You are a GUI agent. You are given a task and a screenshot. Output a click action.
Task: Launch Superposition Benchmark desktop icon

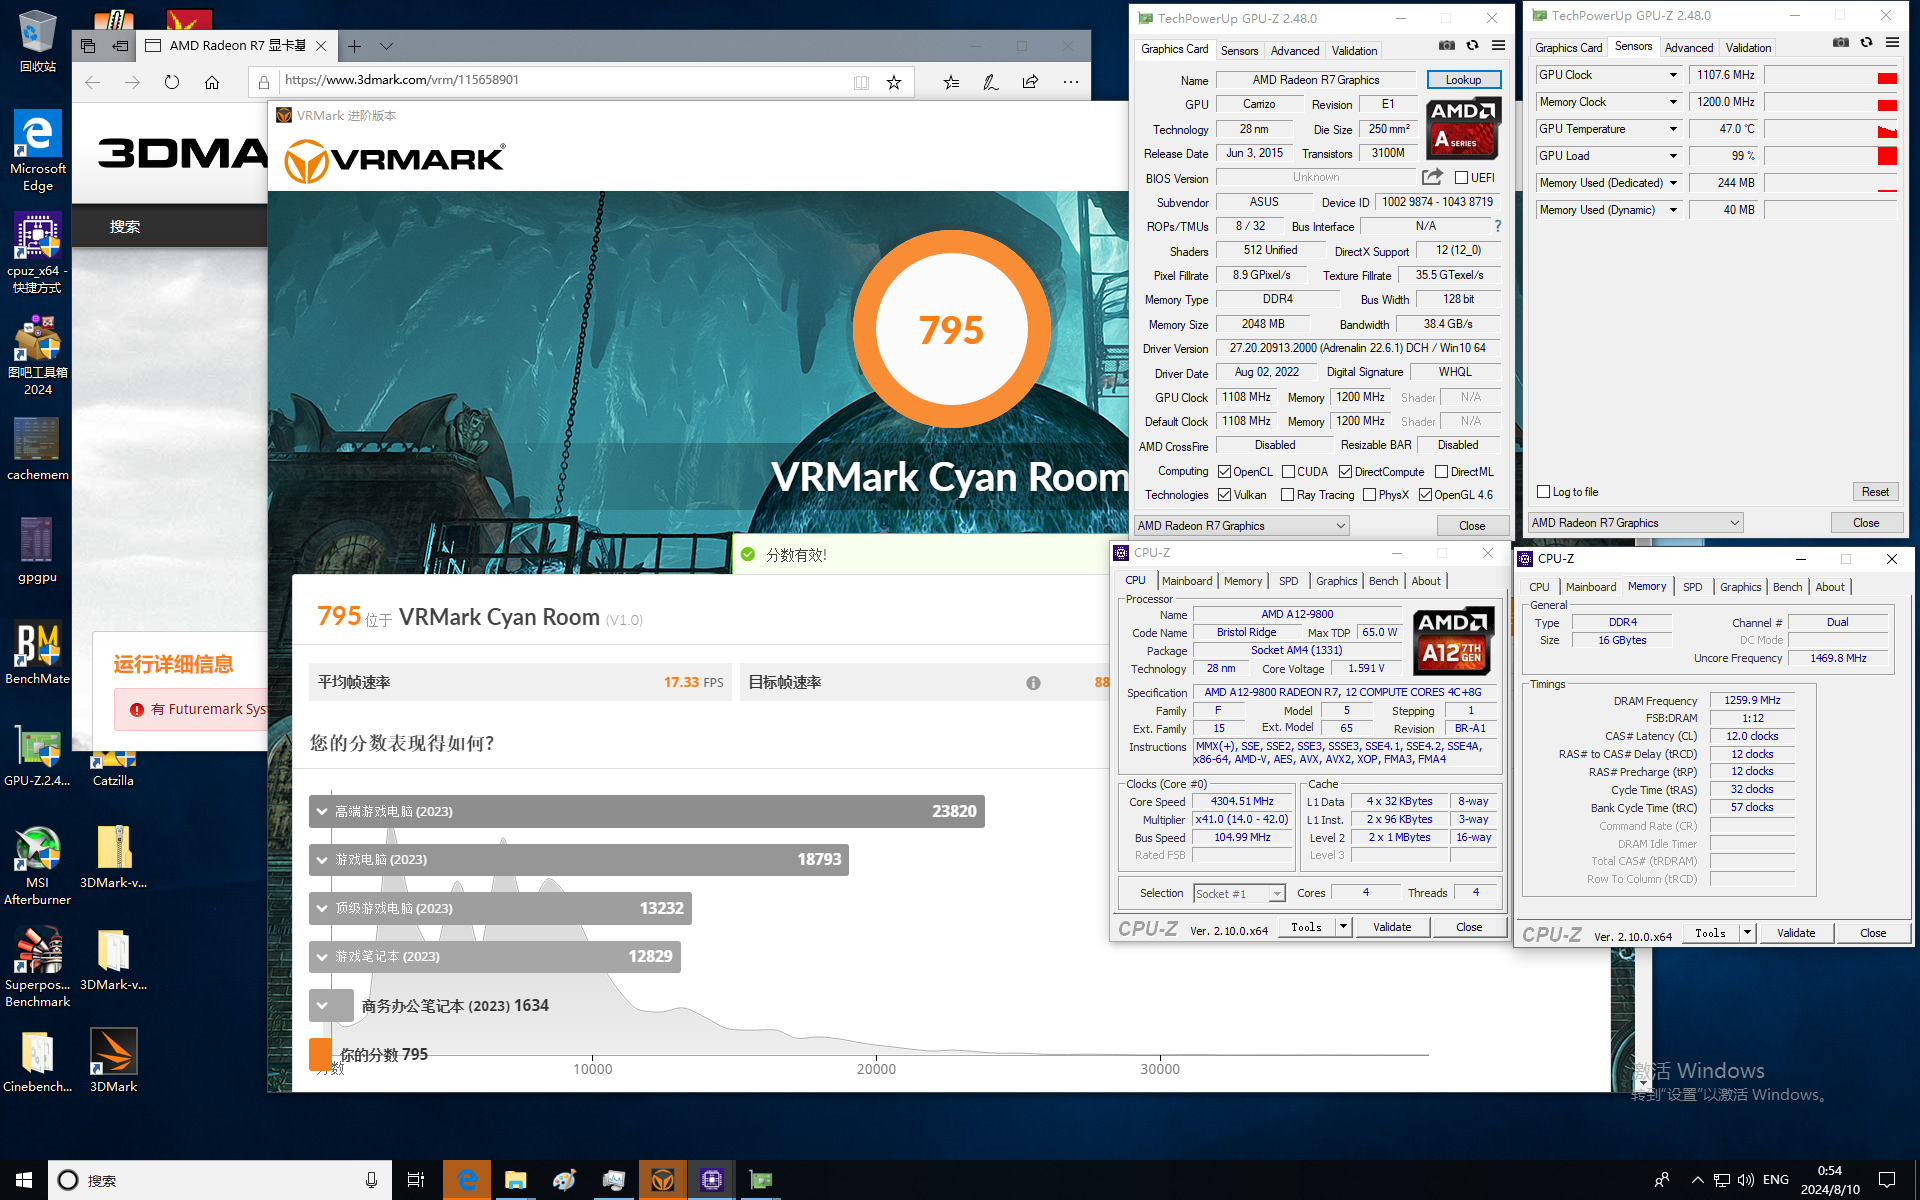coord(37,967)
